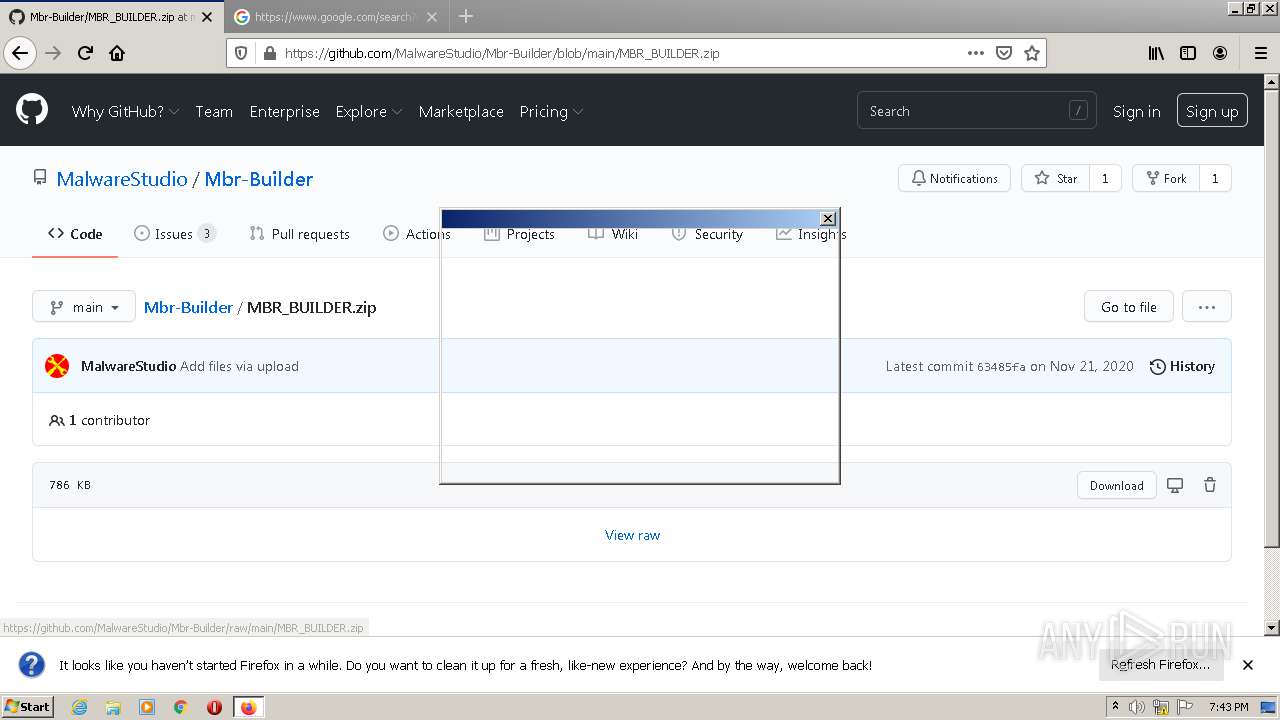Fork the Mbr-Builder repository
1280x720 pixels.
1165,178
